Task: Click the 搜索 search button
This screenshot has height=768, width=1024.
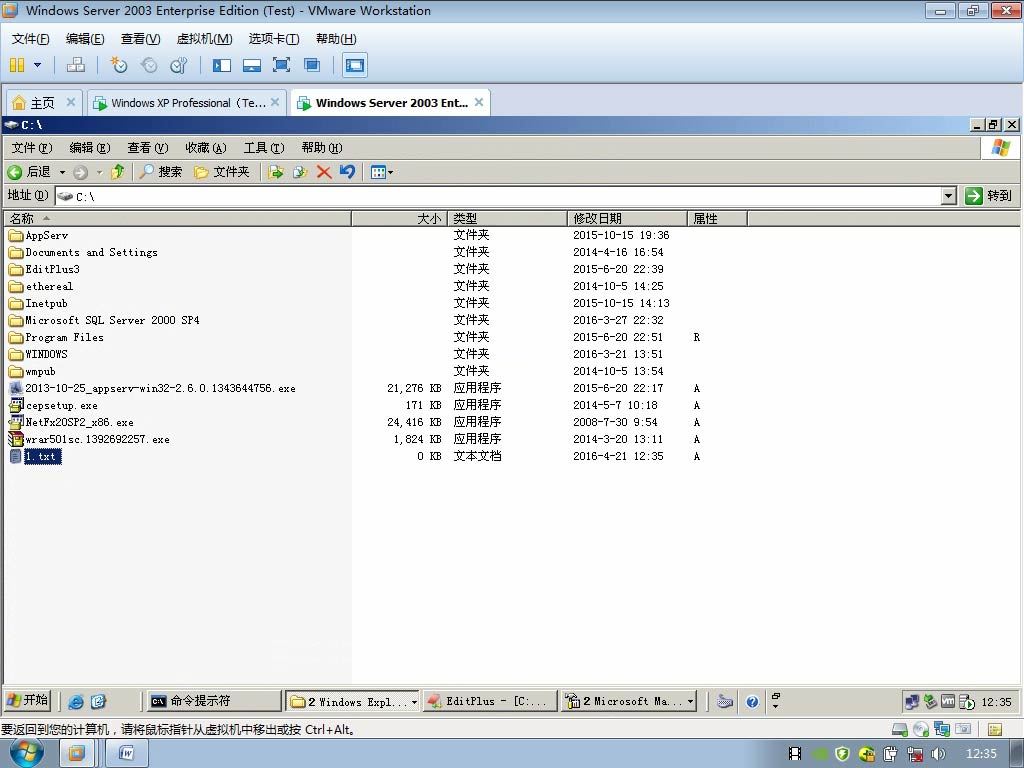Action: (x=161, y=172)
